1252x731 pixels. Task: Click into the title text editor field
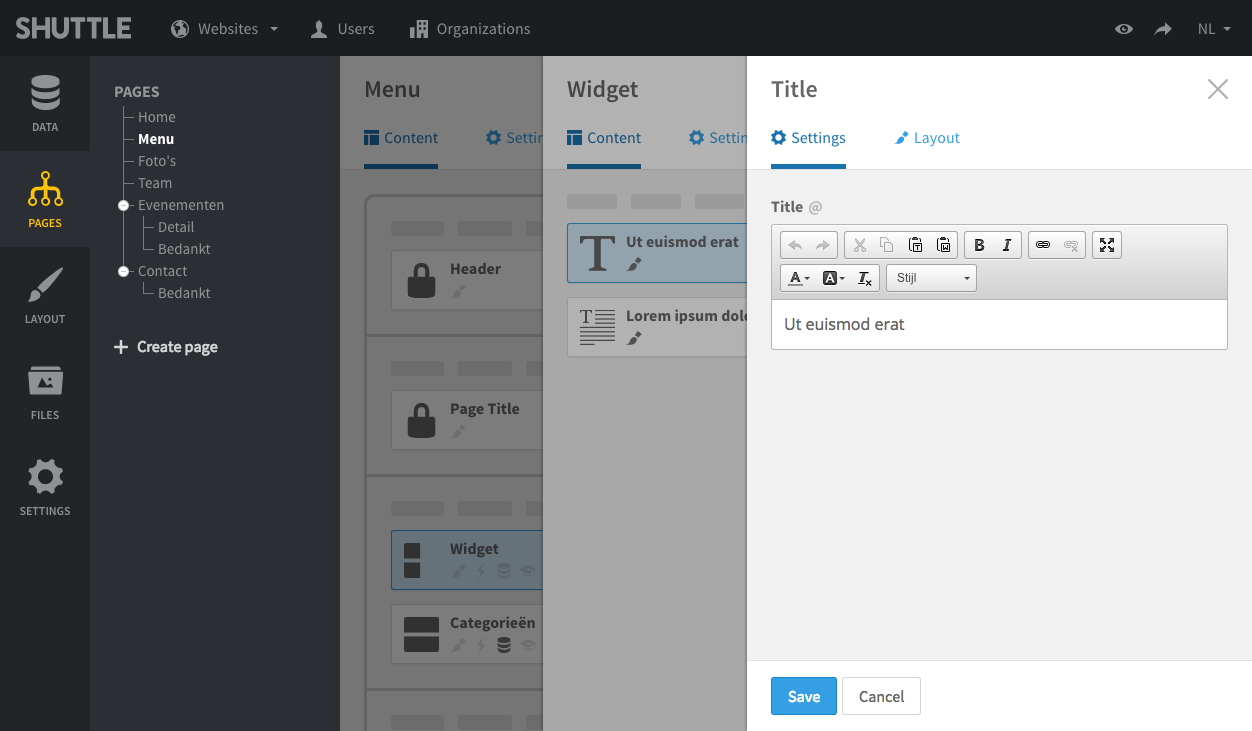coord(998,325)
